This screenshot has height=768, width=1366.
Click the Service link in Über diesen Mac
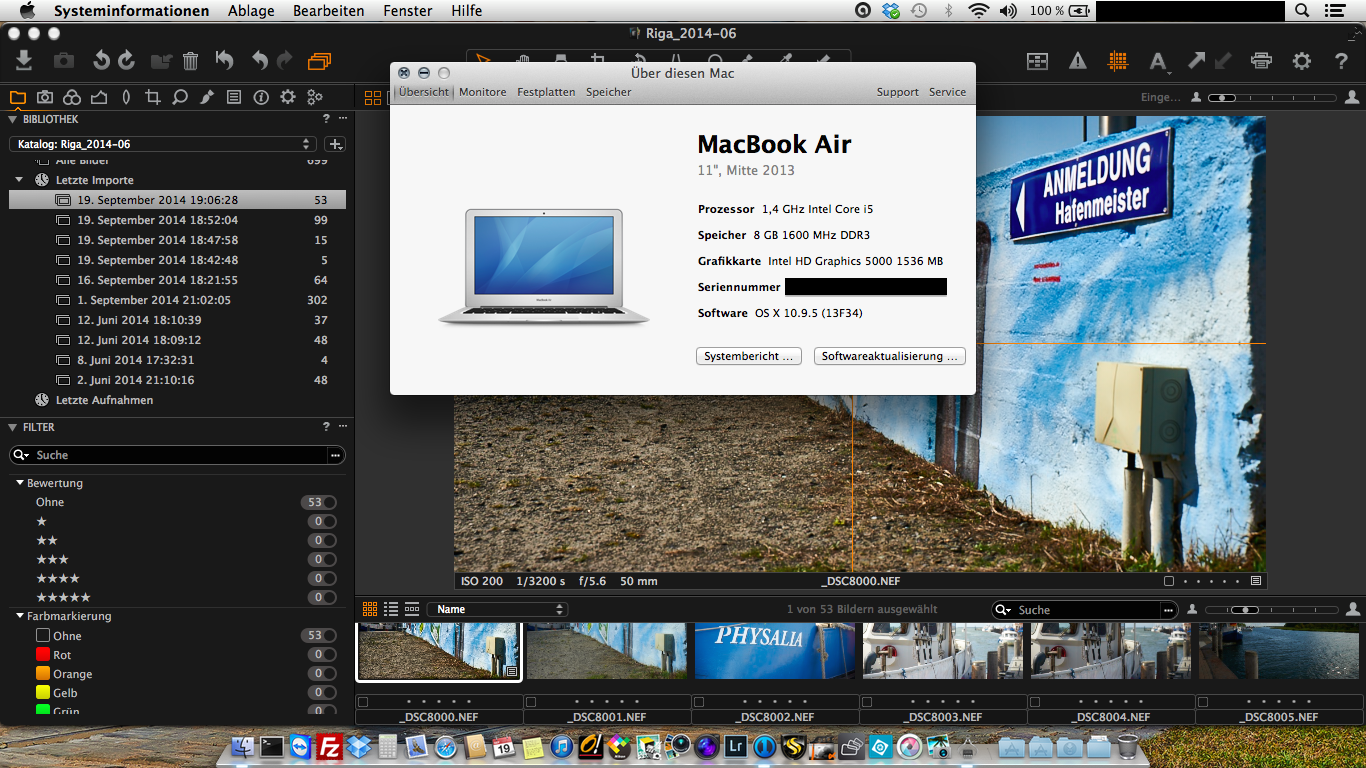coord(947,92)
